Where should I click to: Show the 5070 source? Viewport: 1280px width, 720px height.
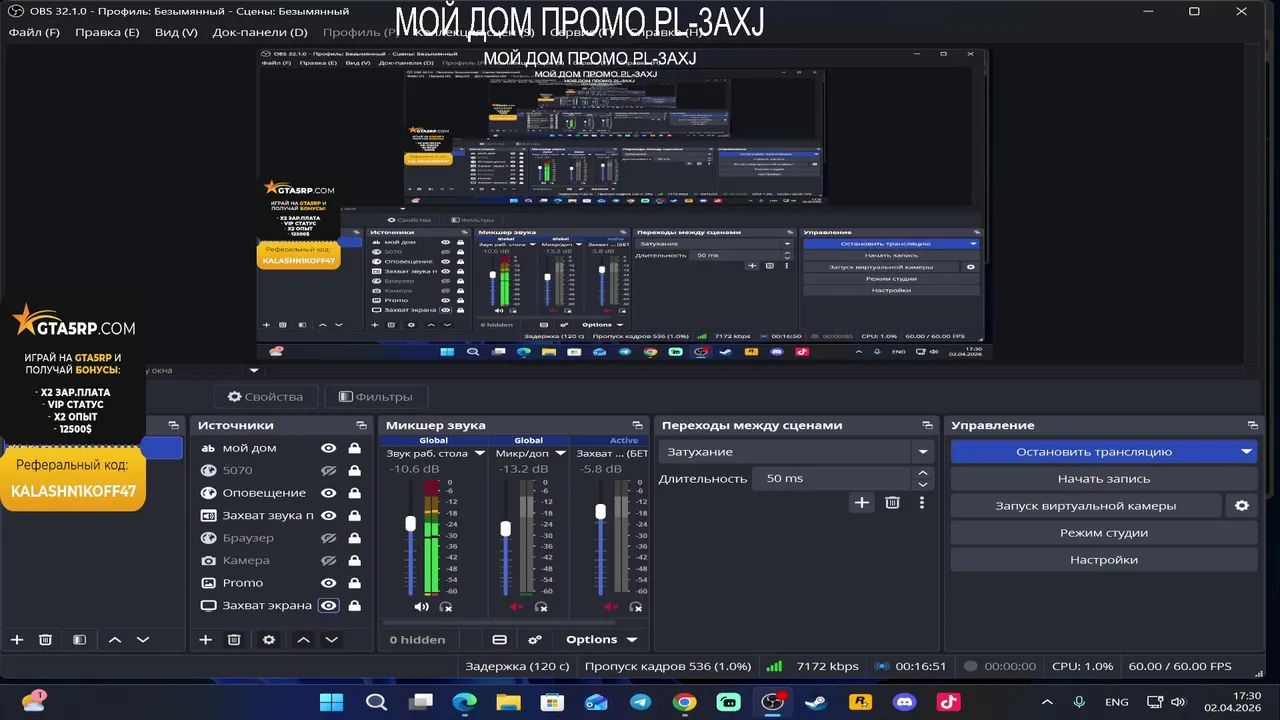tap(328, 471)
